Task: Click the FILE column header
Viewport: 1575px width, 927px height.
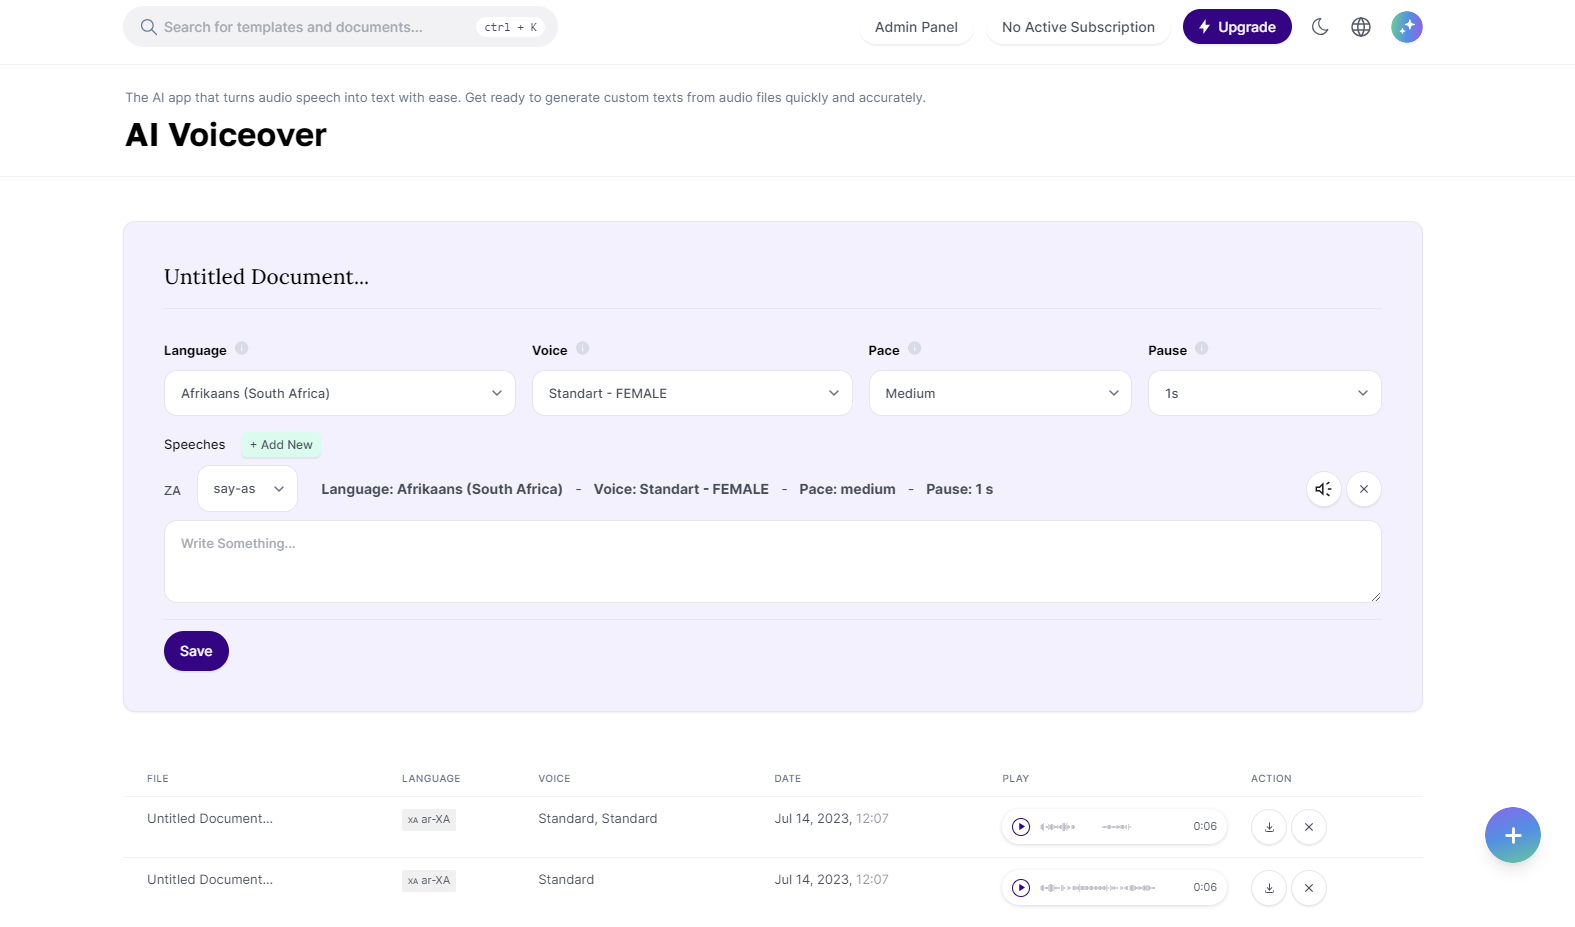Action: pyautogui.click(x=158, y=778)
